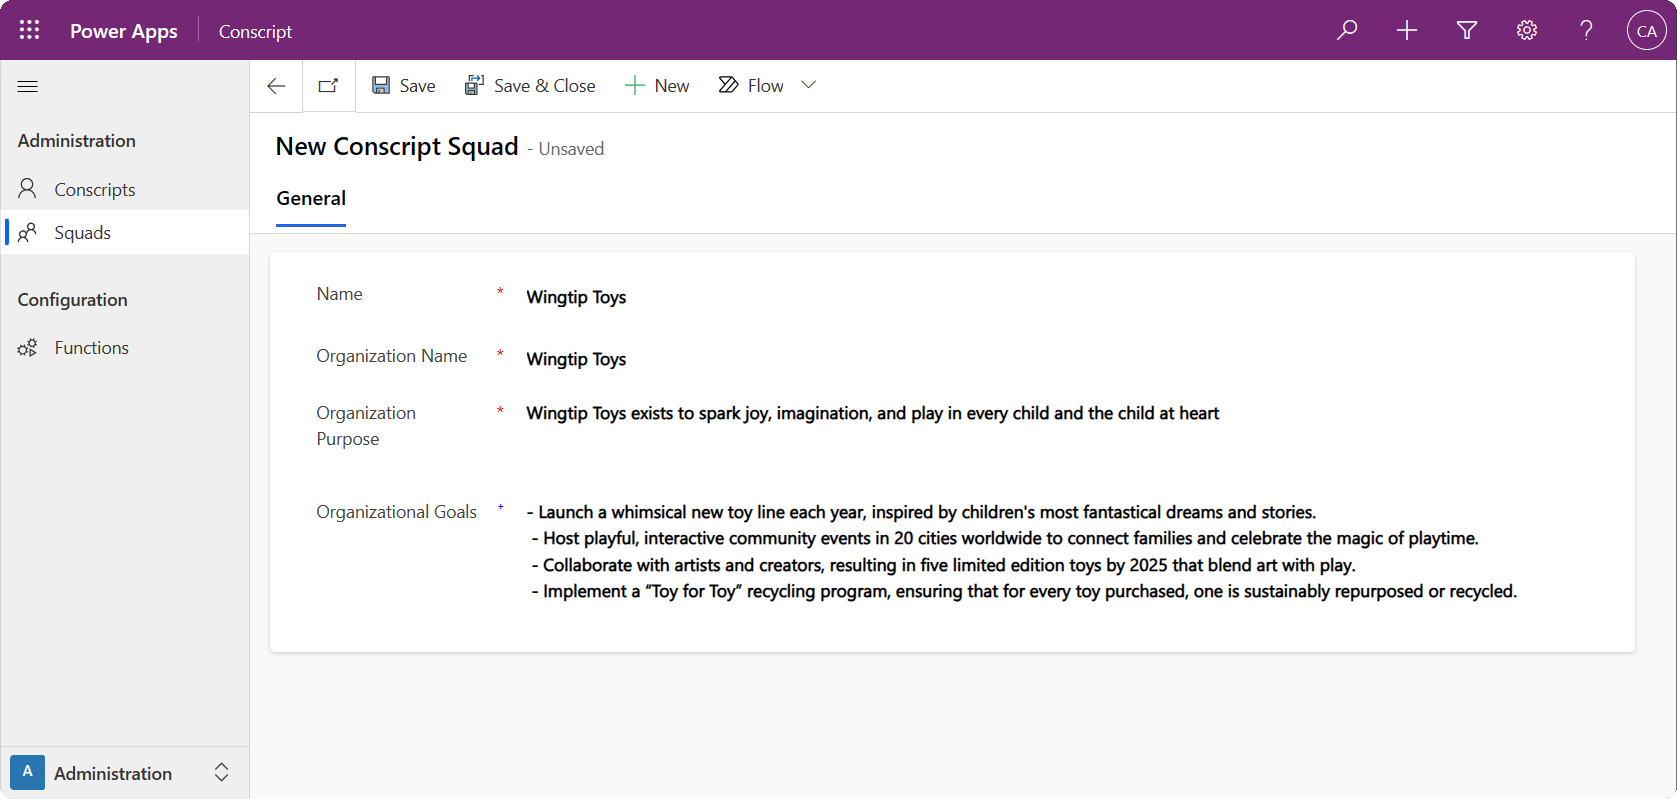Click the help question mark icon

point(1586,30)
